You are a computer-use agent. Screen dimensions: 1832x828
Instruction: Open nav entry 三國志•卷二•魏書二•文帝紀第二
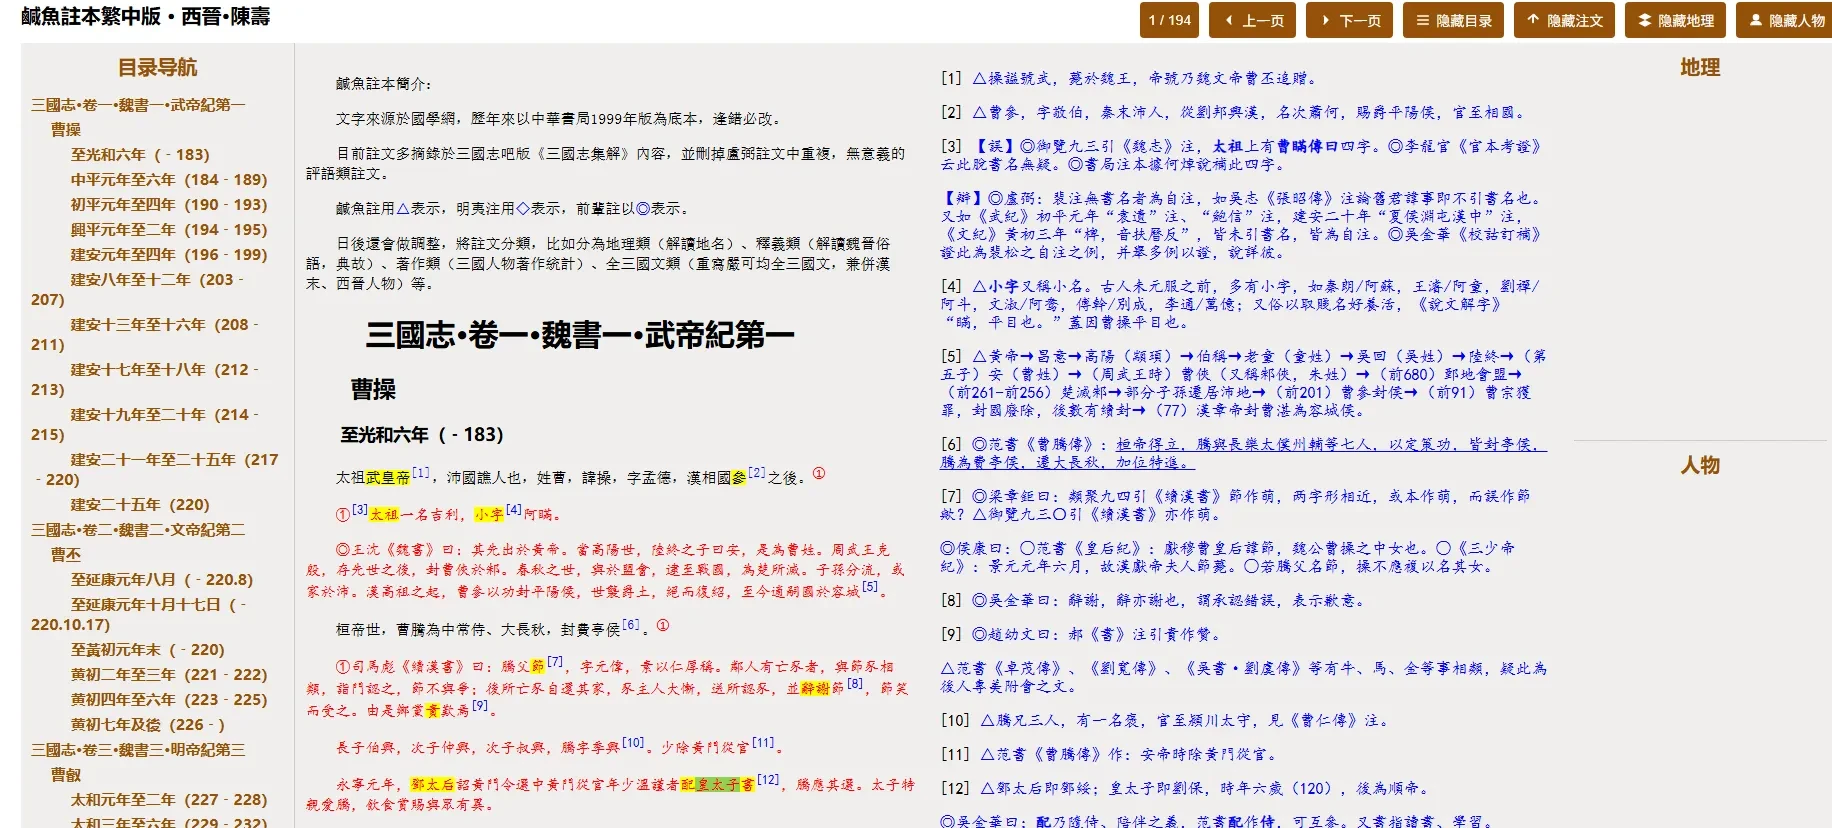[x=138, y=530]
